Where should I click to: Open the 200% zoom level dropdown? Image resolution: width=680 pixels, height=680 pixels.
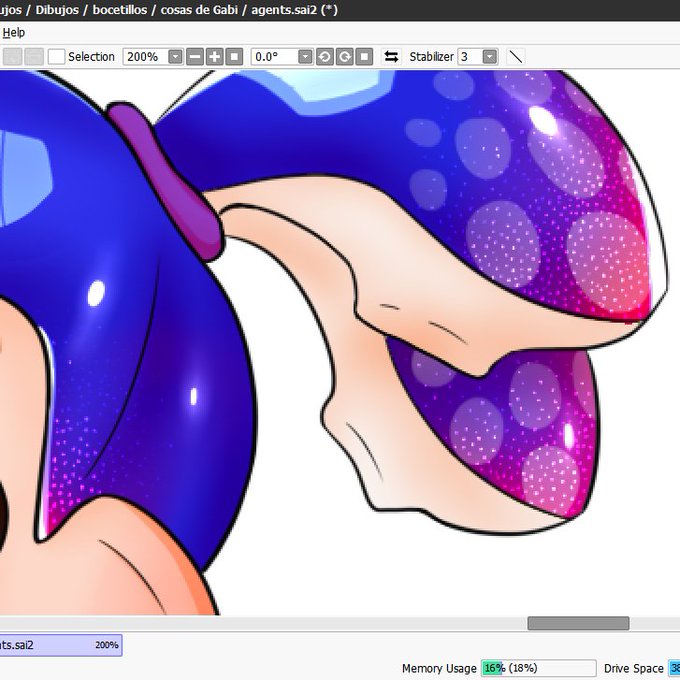pos(175,57)
